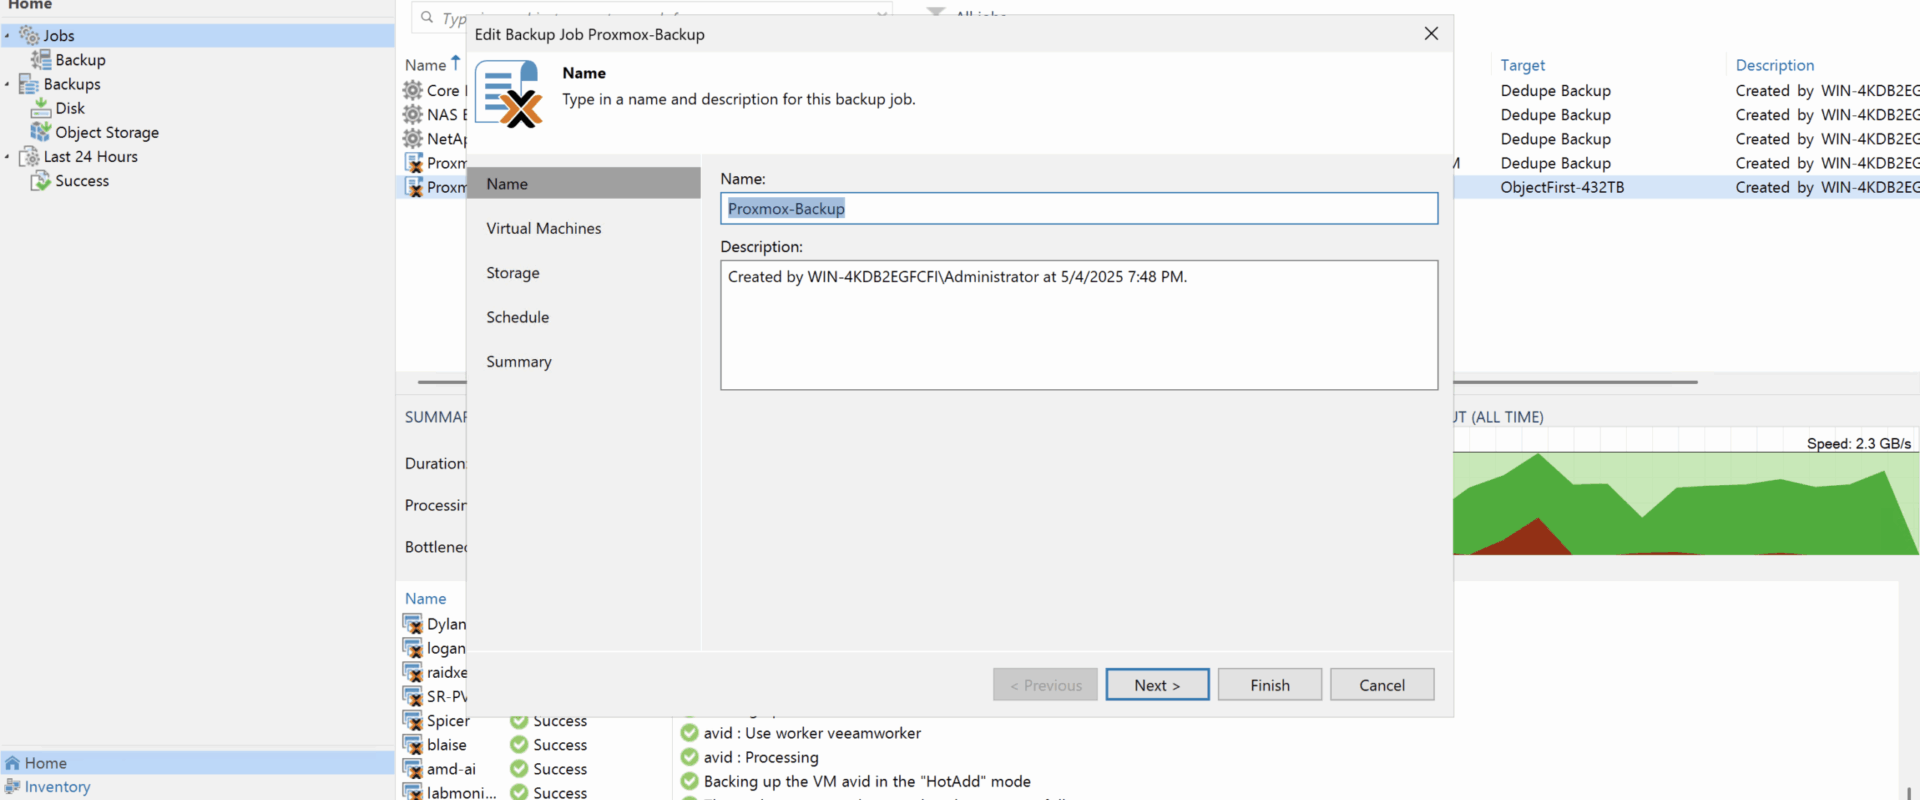The height and width of the screenshot is (800, 1920).
Task: Collapse the Last 24 Hours tree node
Action: (7, 156)
